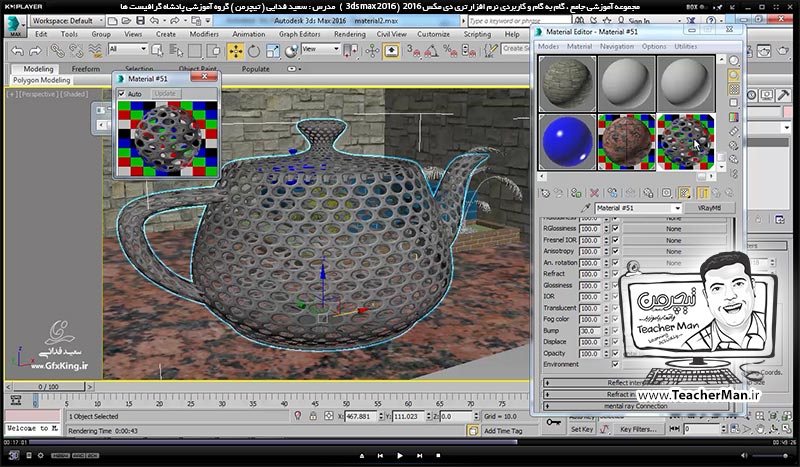Toggle the Environment map checkbox
800x467 pixels.
pos(615,364)
